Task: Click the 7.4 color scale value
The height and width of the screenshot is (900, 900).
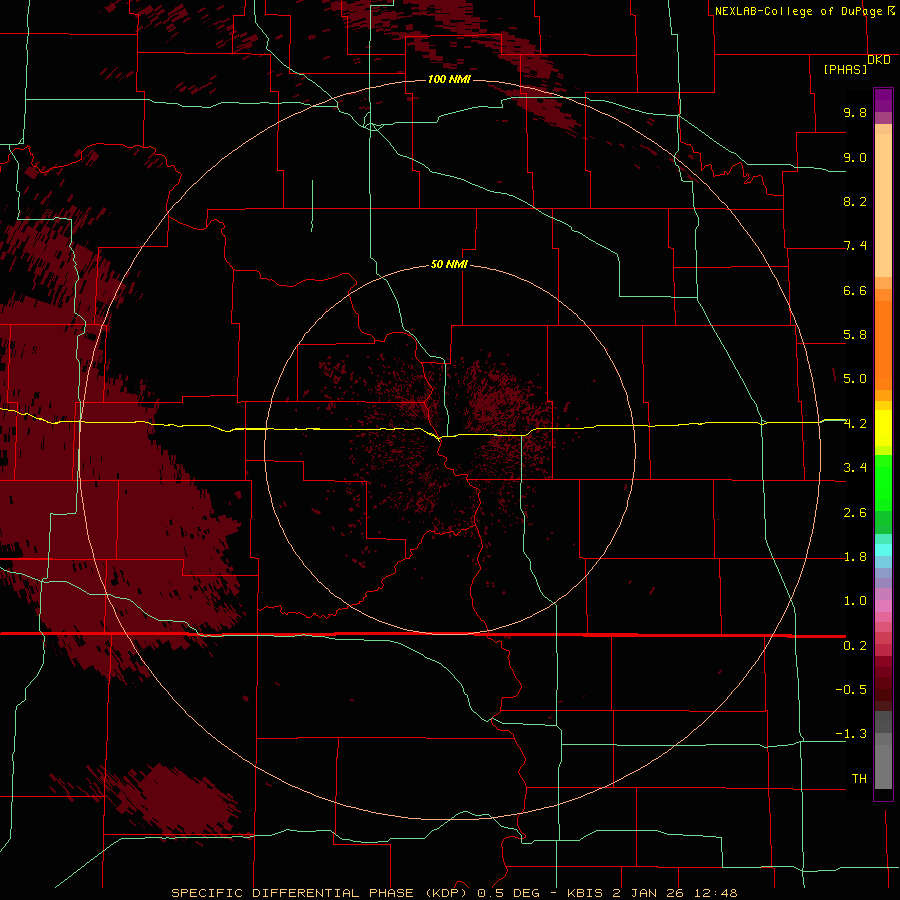Action: [855, 246]
